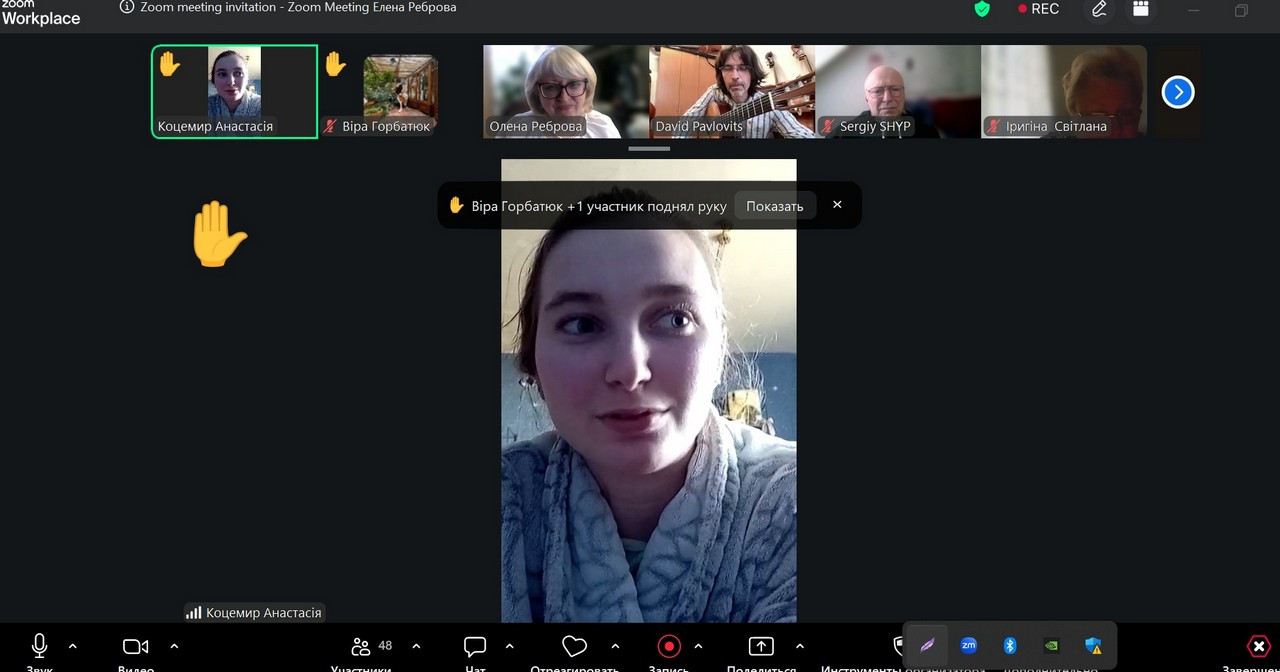Viewport: 1280px width, 672px height.
Task: Select Коцемир Анастасія video thumbnail
Action: tap(235, 91)
